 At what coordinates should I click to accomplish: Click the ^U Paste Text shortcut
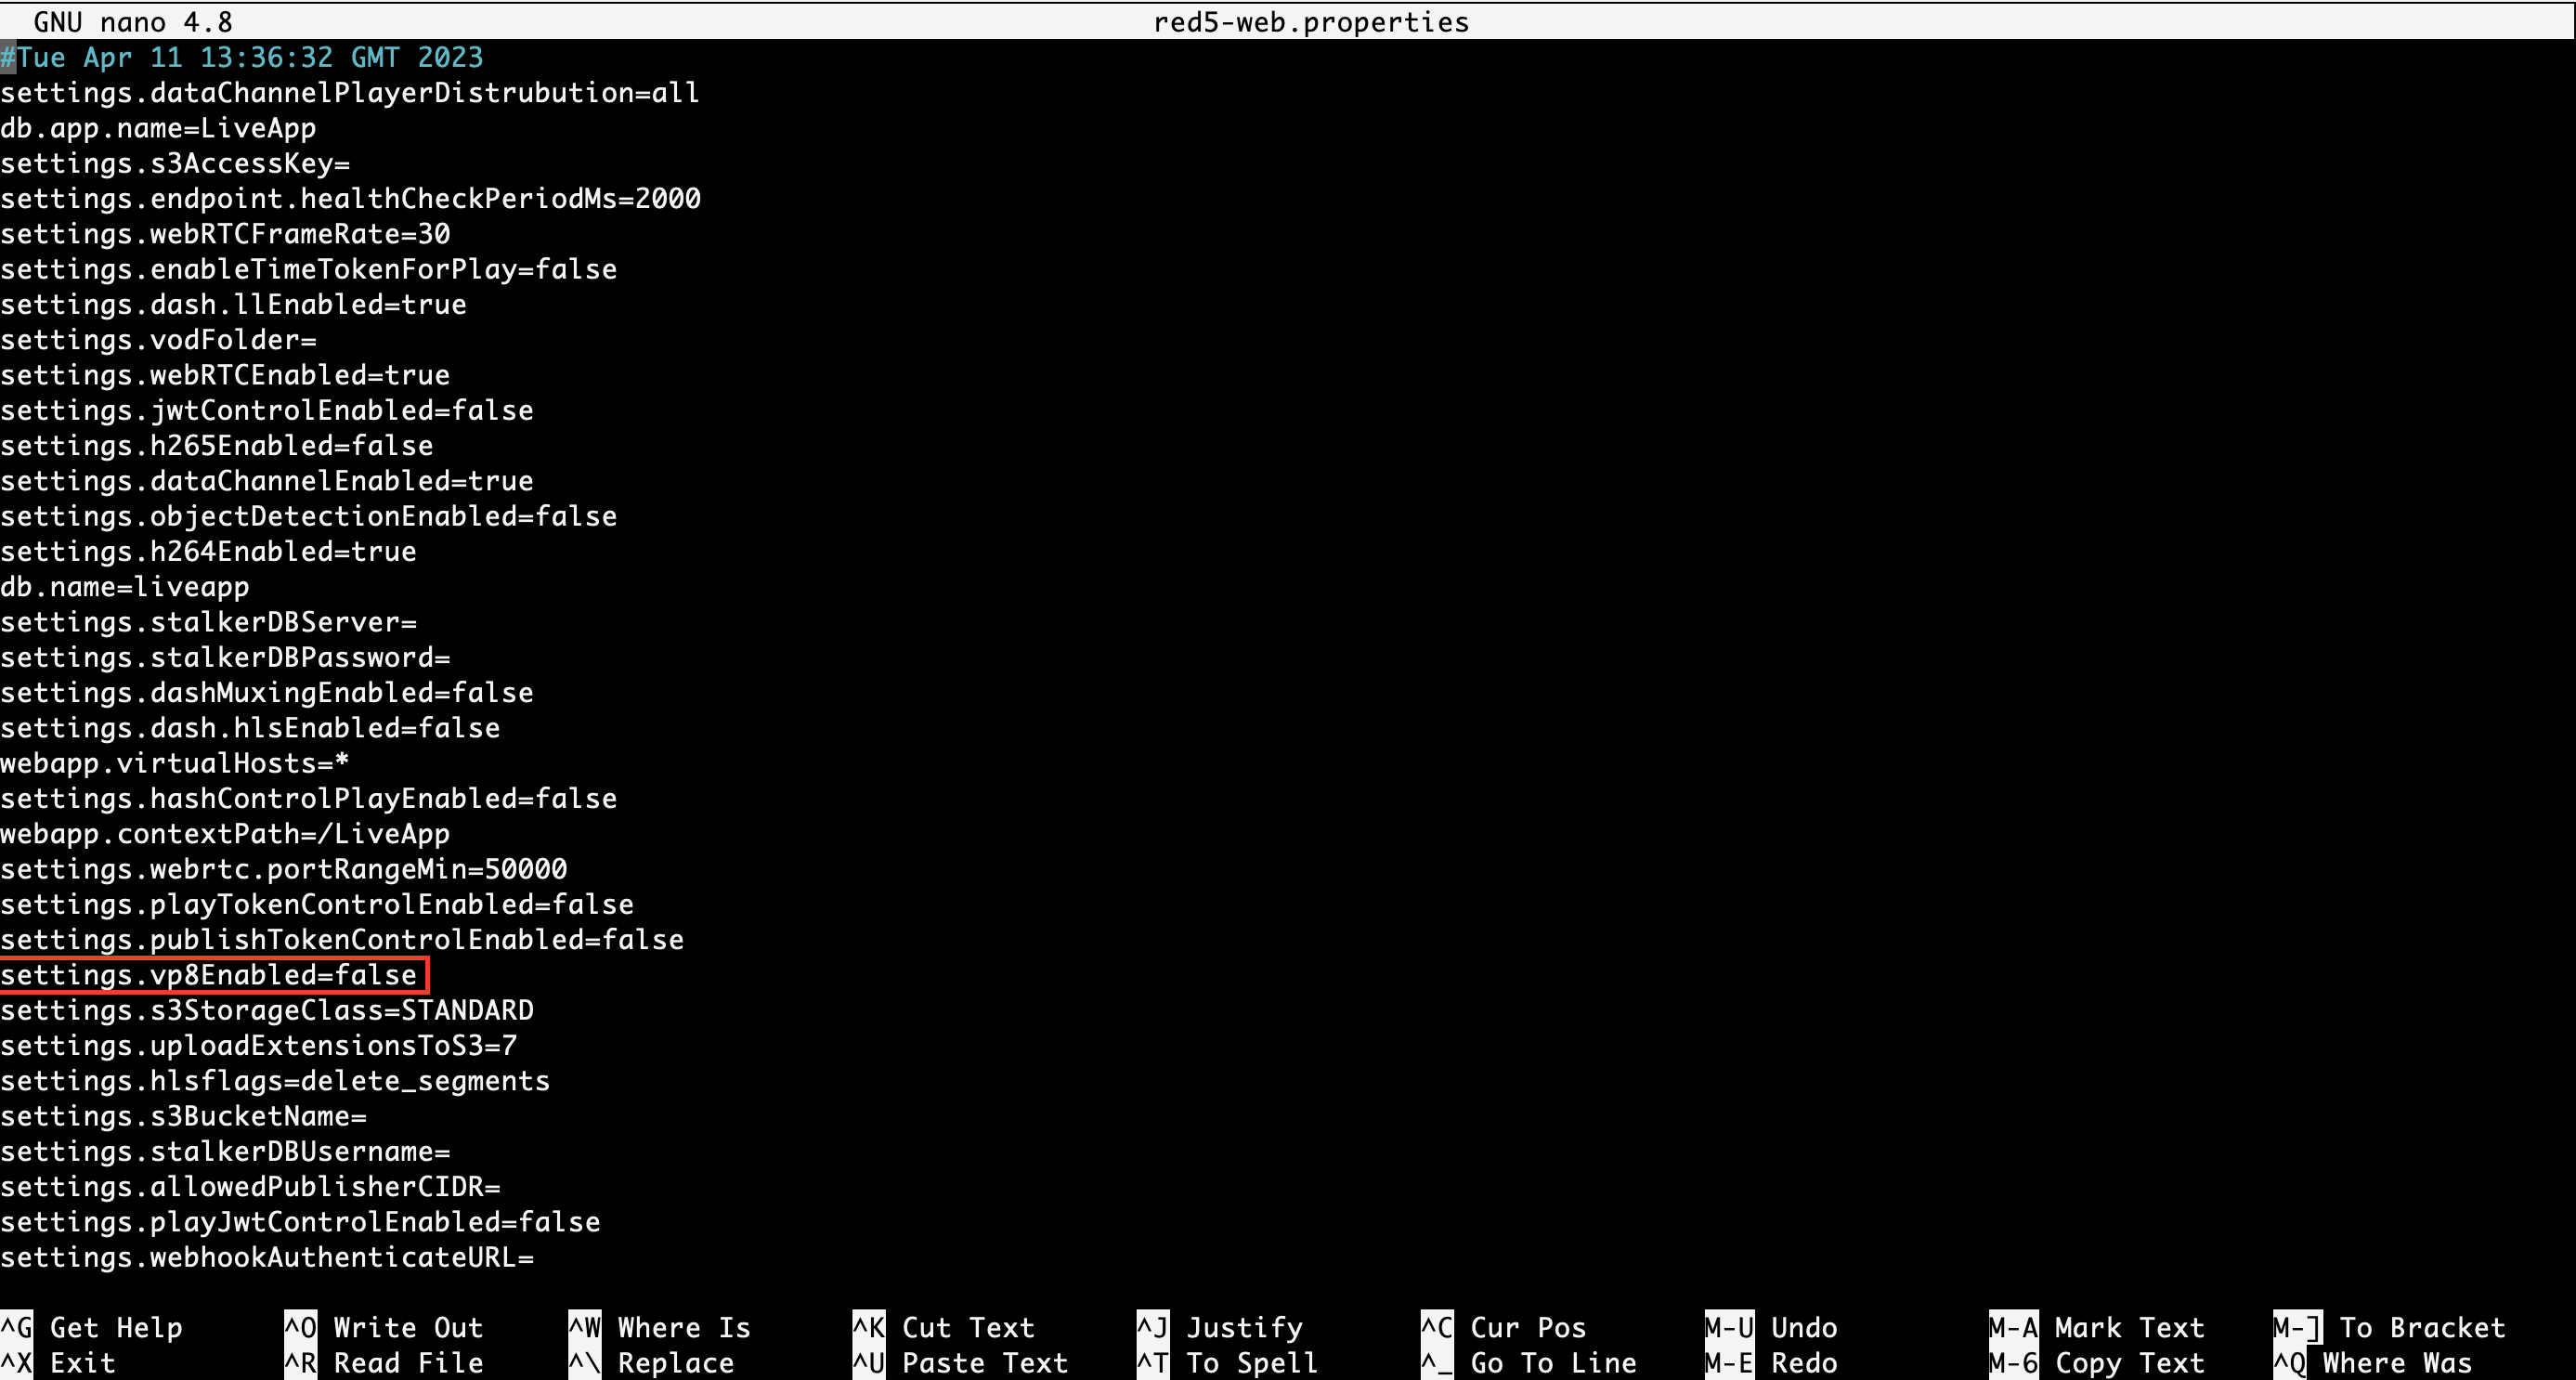pos(961,1363)
